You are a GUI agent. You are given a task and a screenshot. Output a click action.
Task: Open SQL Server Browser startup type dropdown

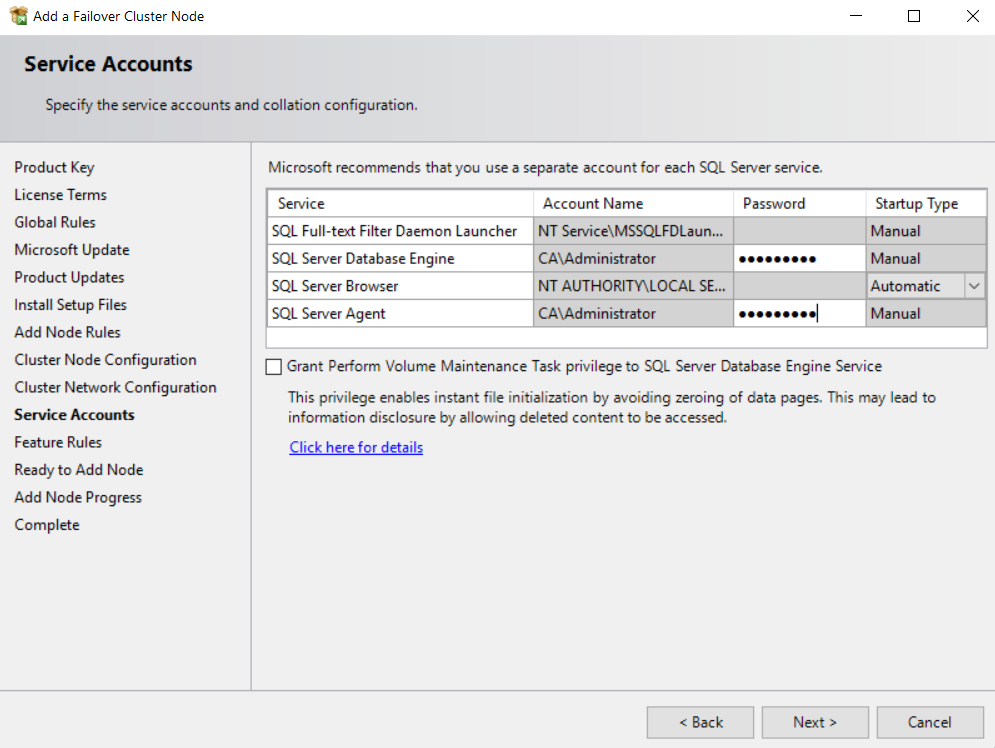pyautogui.click(x=974, y=286)
